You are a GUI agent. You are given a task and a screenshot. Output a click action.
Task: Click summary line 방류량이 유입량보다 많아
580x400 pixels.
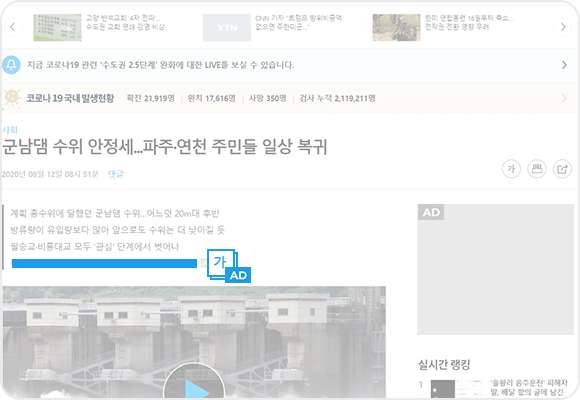(118, 230)
